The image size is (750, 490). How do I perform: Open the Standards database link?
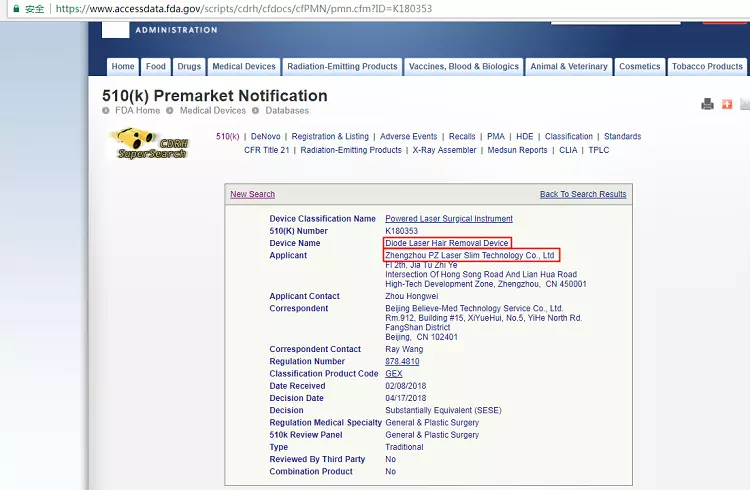point(622,136)
